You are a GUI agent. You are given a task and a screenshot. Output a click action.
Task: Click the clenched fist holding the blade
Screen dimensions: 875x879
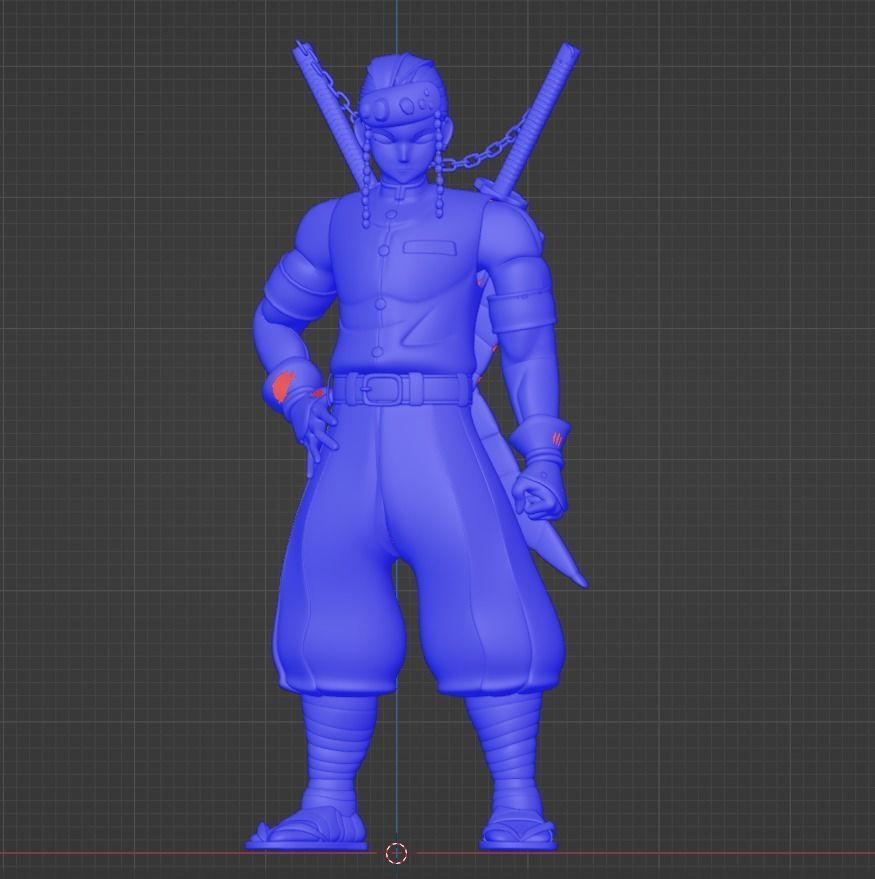[540, 499]
